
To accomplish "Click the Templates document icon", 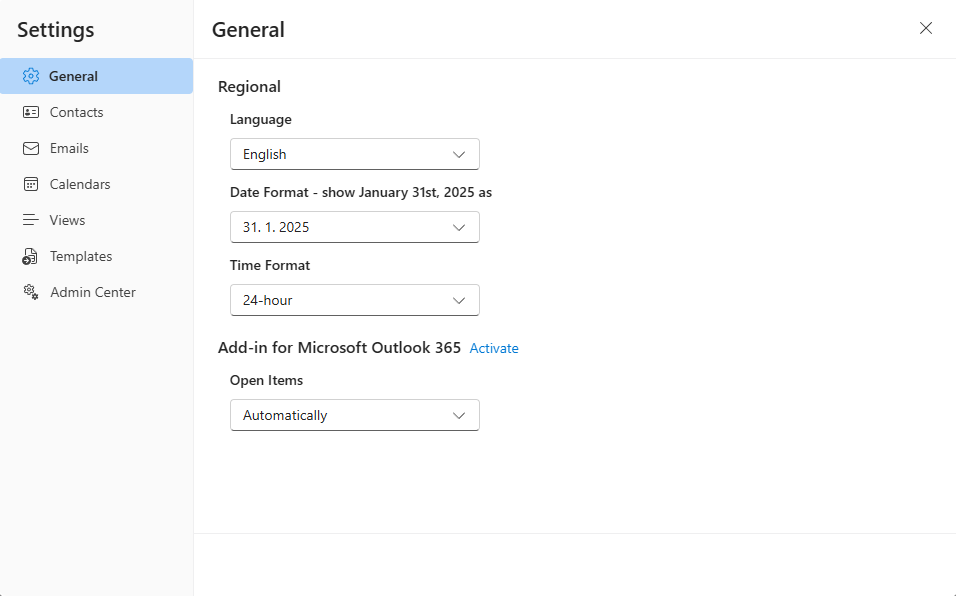I will tap(30, 256).
